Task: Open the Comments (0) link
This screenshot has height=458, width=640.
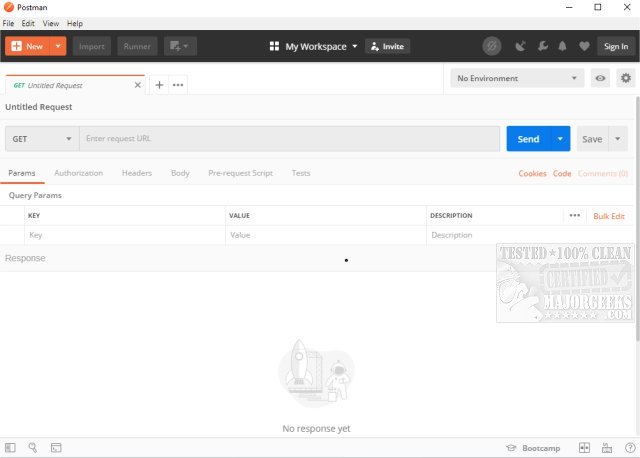Action: click(602, 173)
